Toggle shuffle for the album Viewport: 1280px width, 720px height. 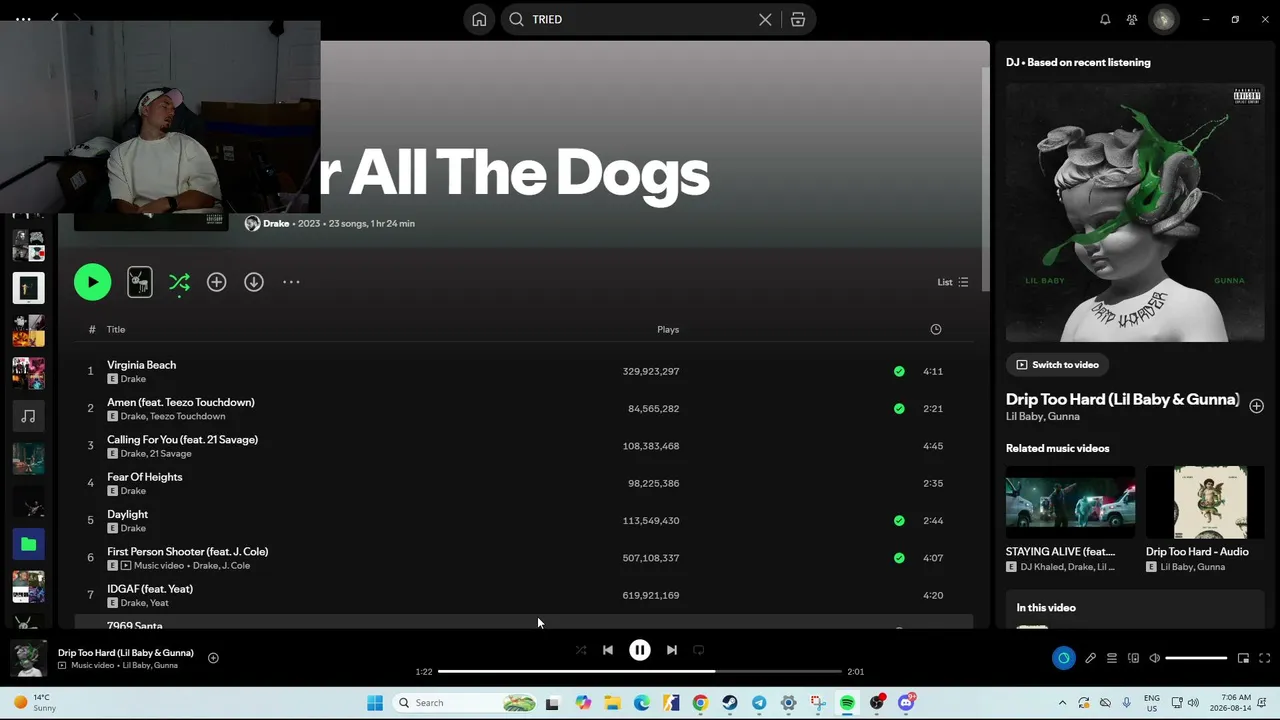tap(179, 282)
